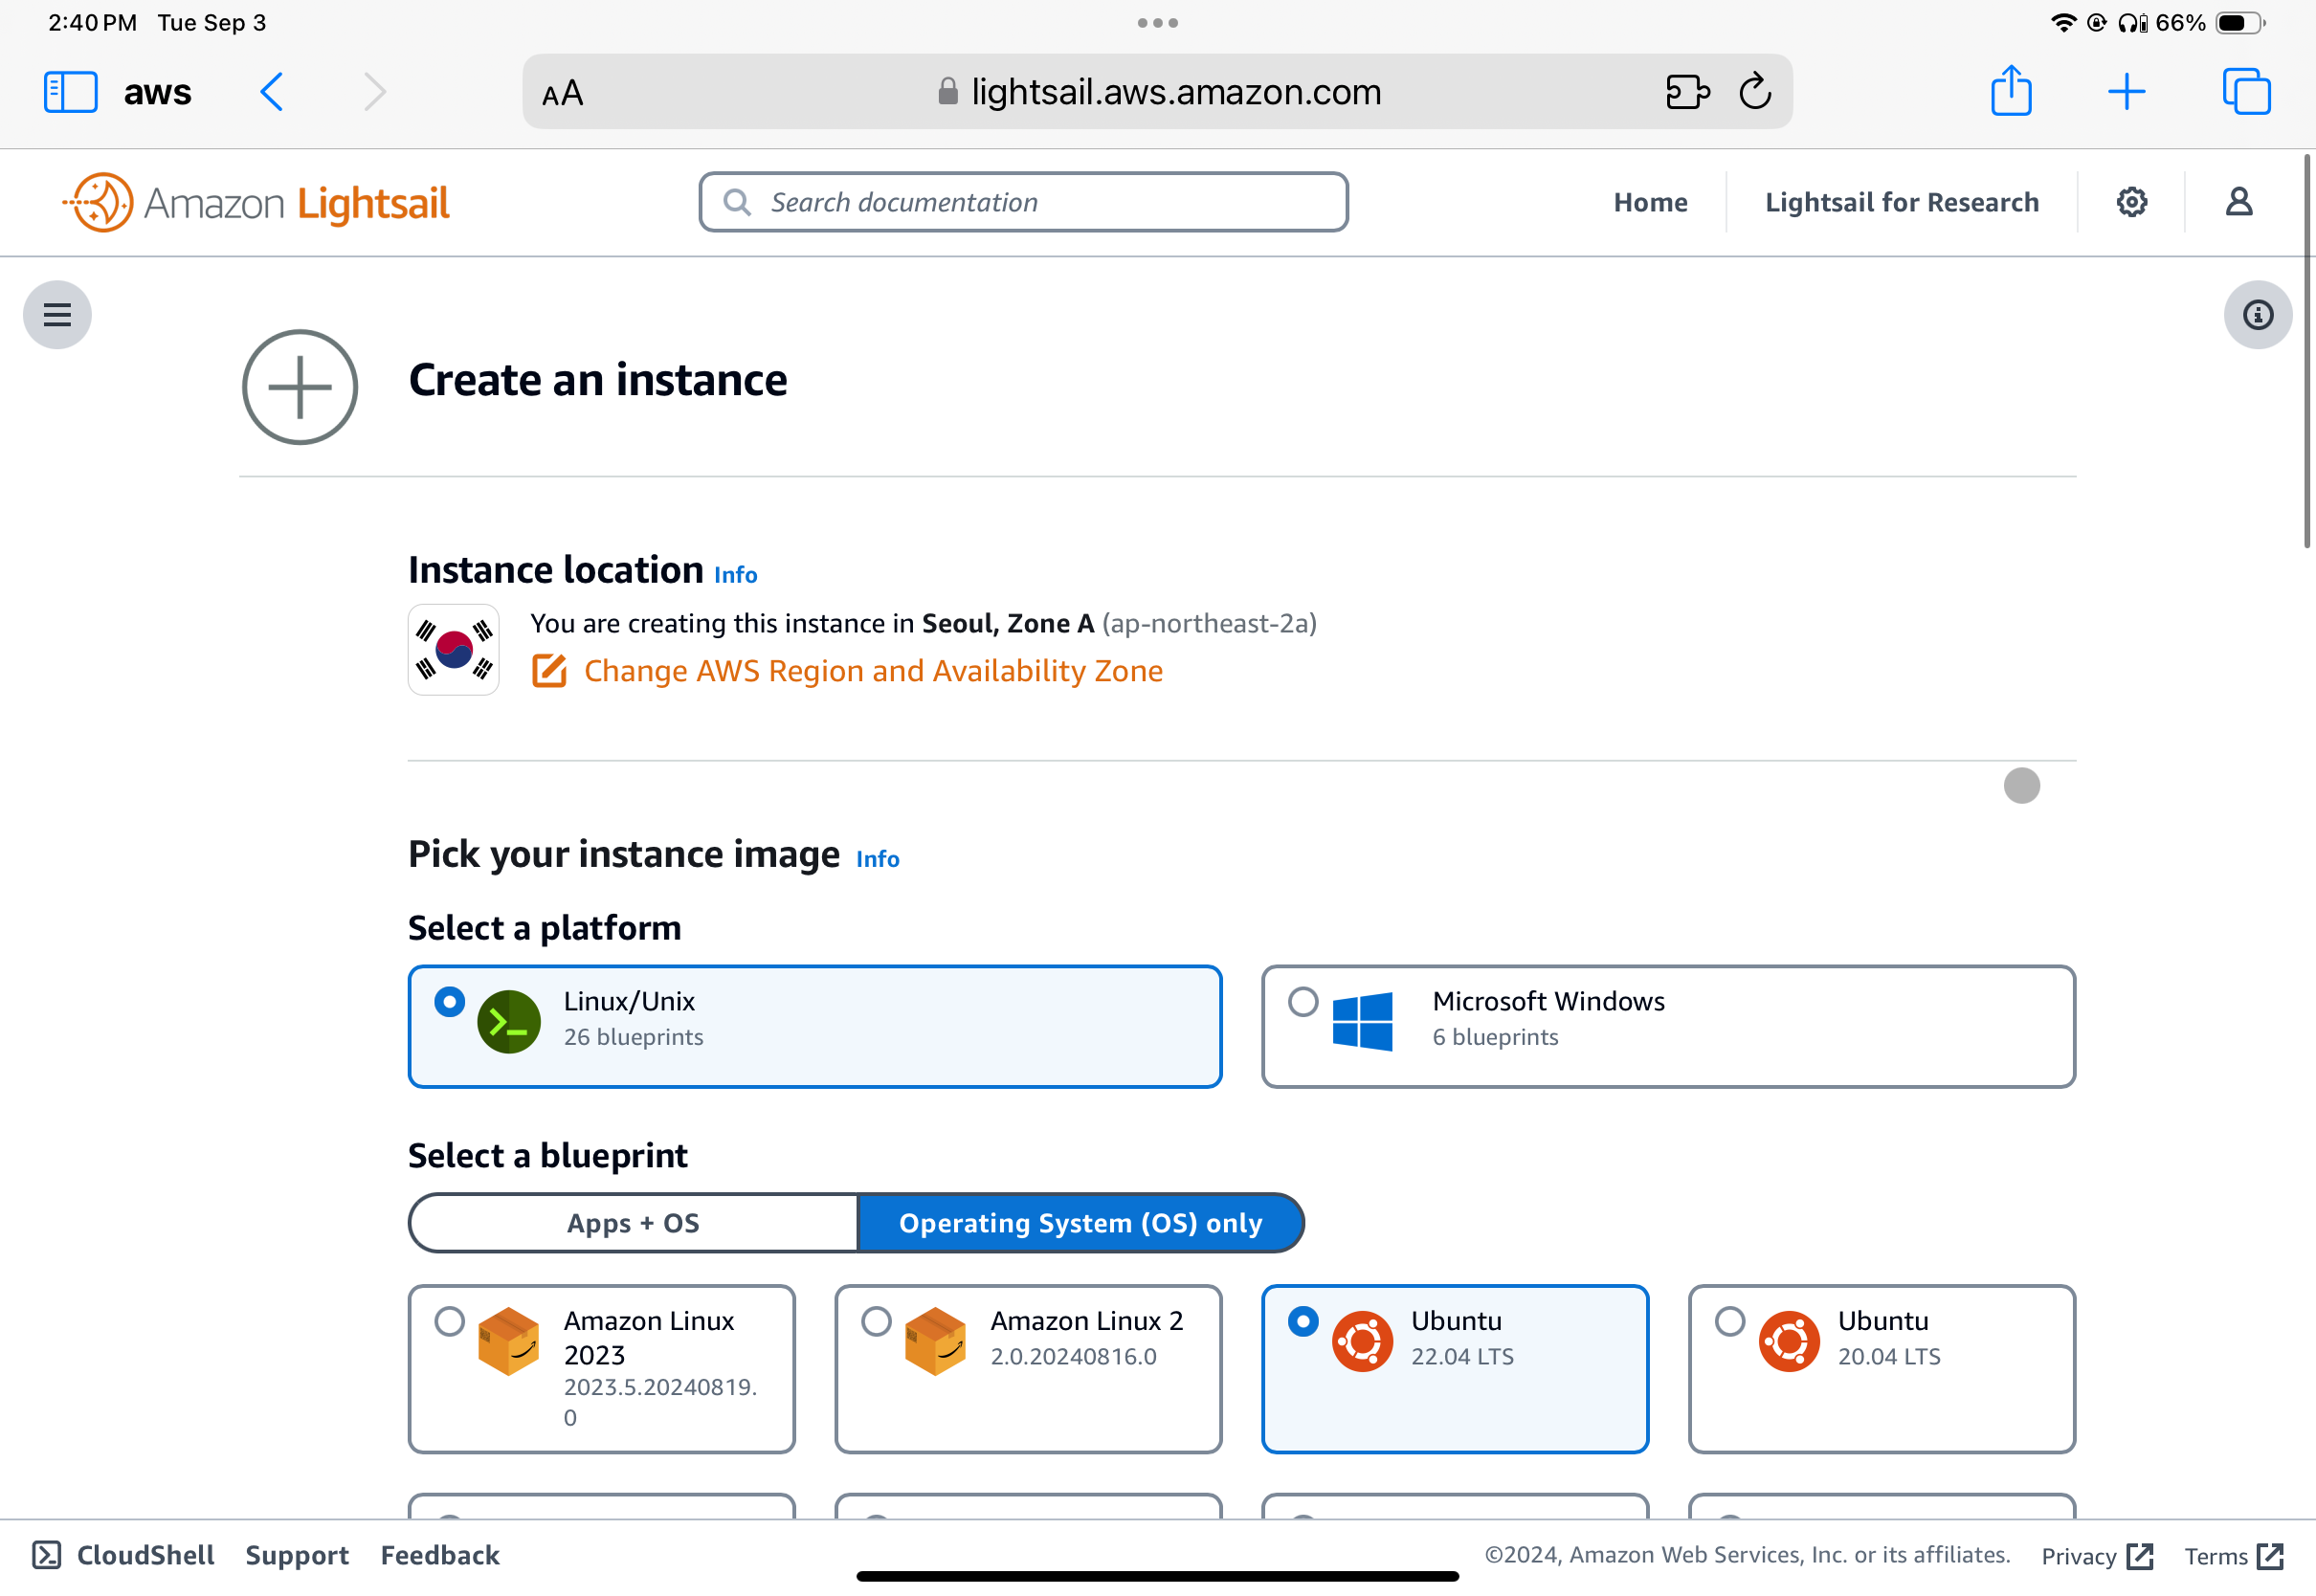
Task: Click the Amazon Linux 2 box icon
Action: 935,1341
